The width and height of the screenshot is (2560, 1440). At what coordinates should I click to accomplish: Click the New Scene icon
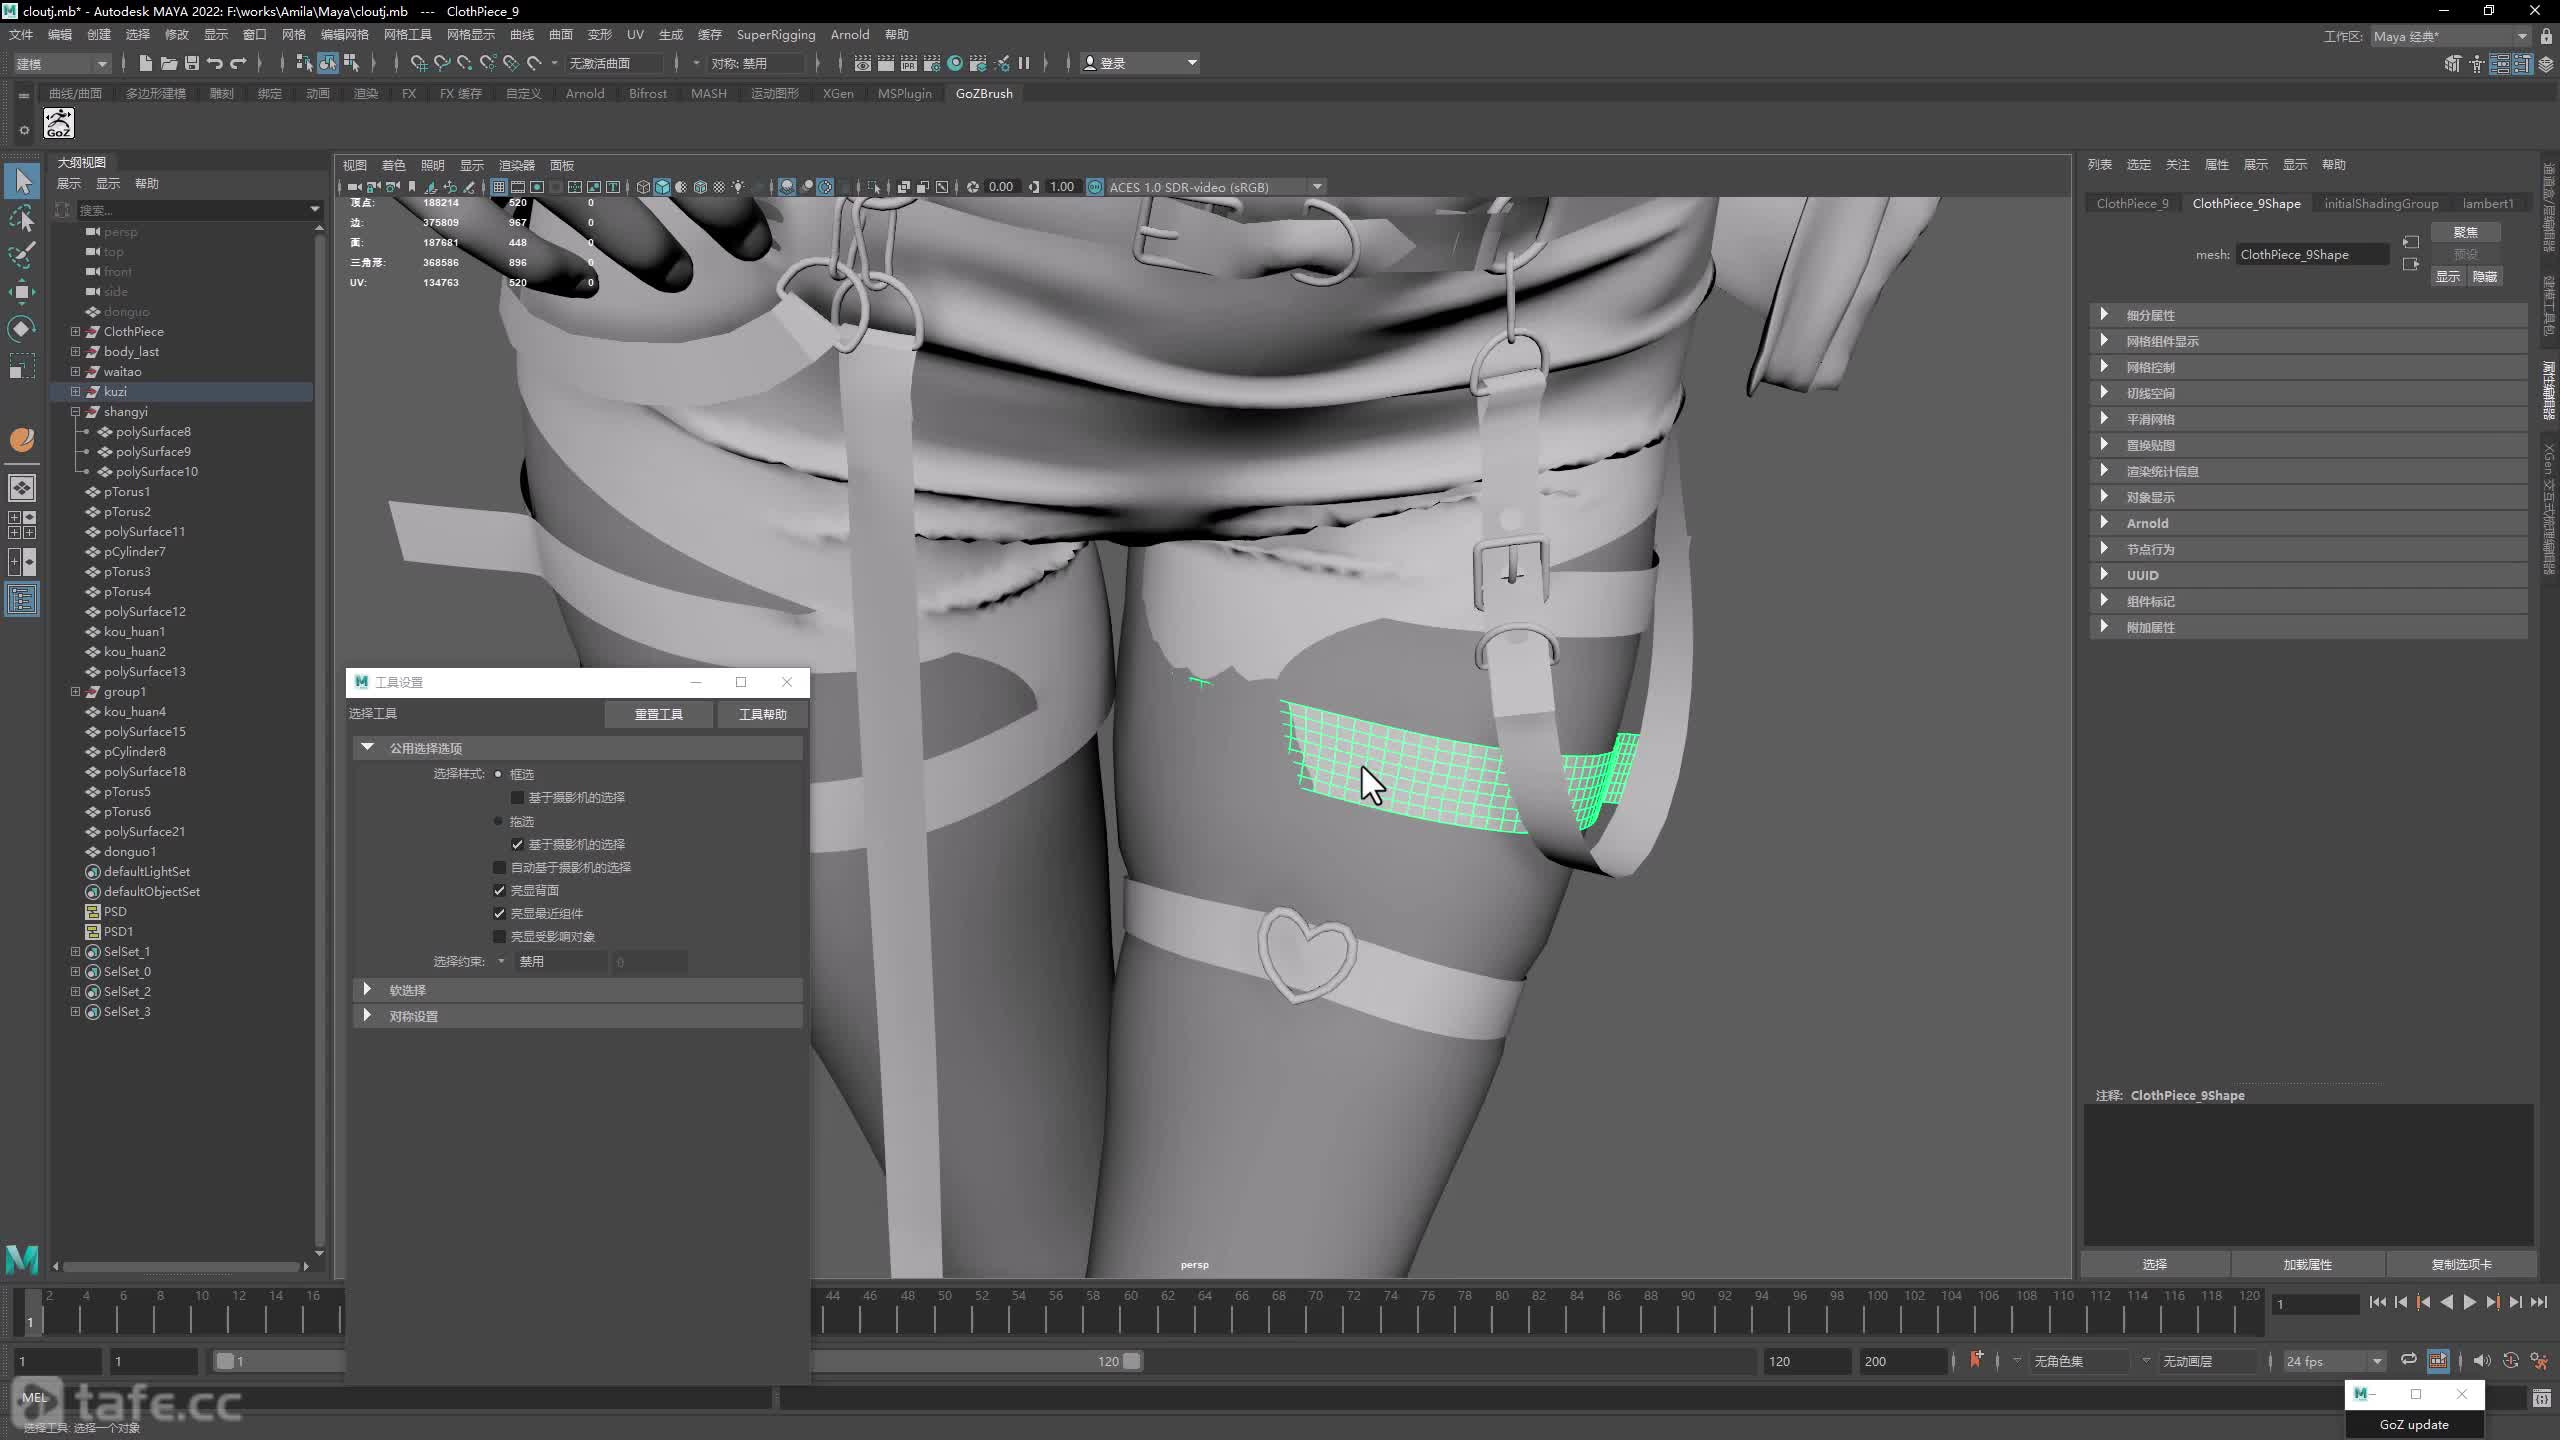point(145,63)
